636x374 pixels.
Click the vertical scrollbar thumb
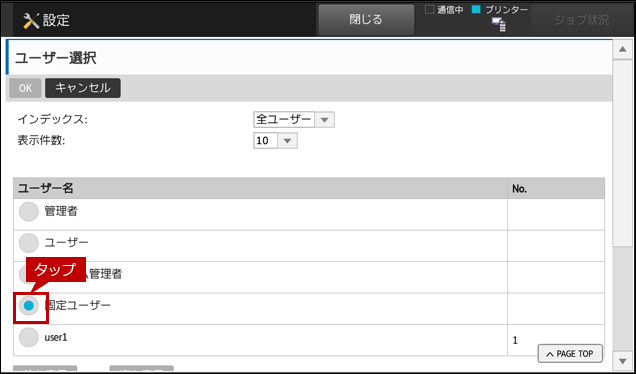[622, 153]
